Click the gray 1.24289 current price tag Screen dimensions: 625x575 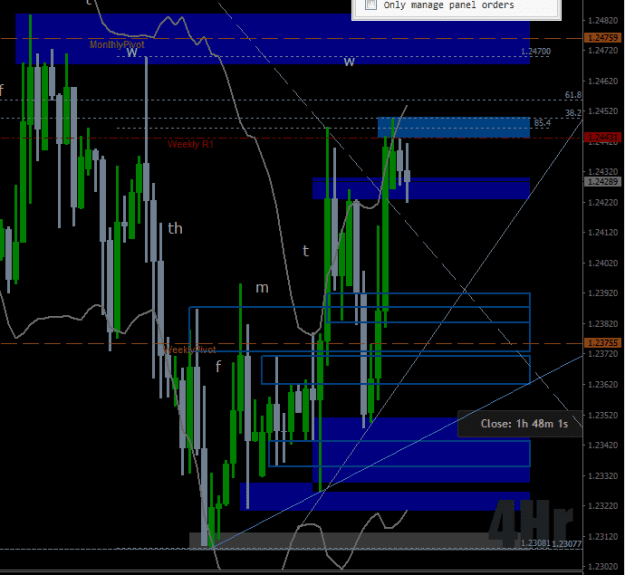pos(603,182)
